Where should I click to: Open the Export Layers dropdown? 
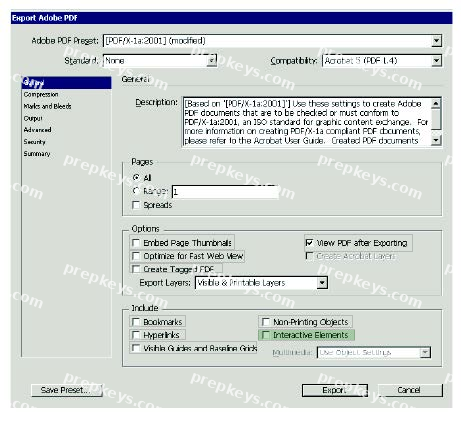[322, 283]
